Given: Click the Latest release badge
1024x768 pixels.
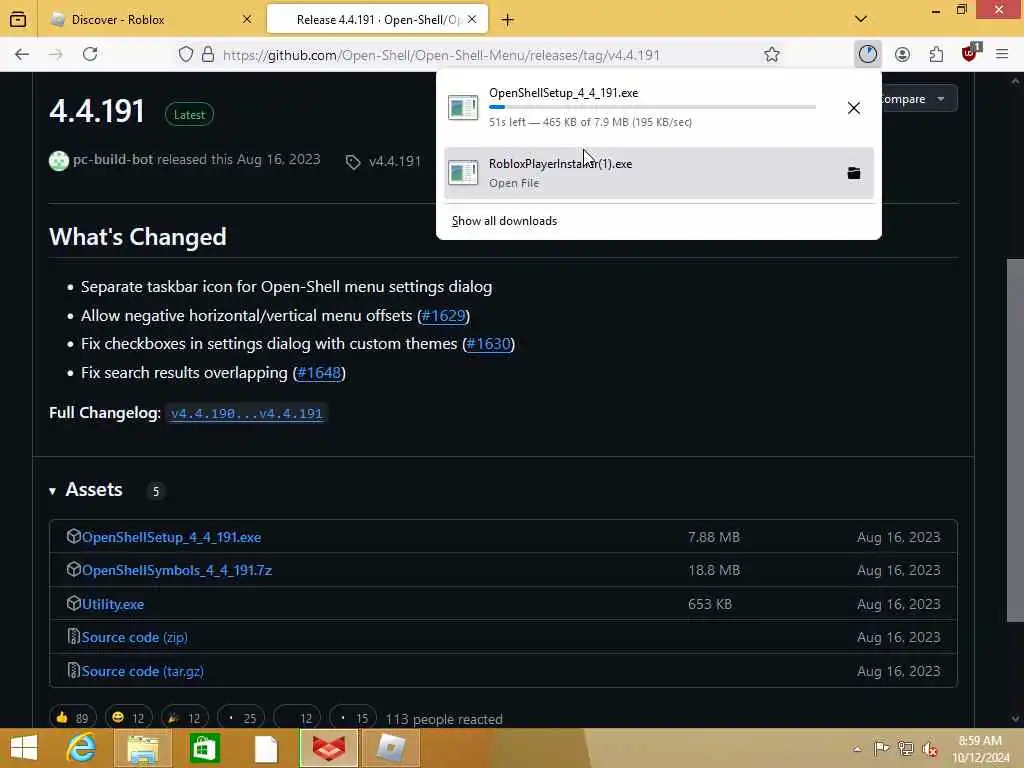Looking at the screenshot, I should point(189,114).
